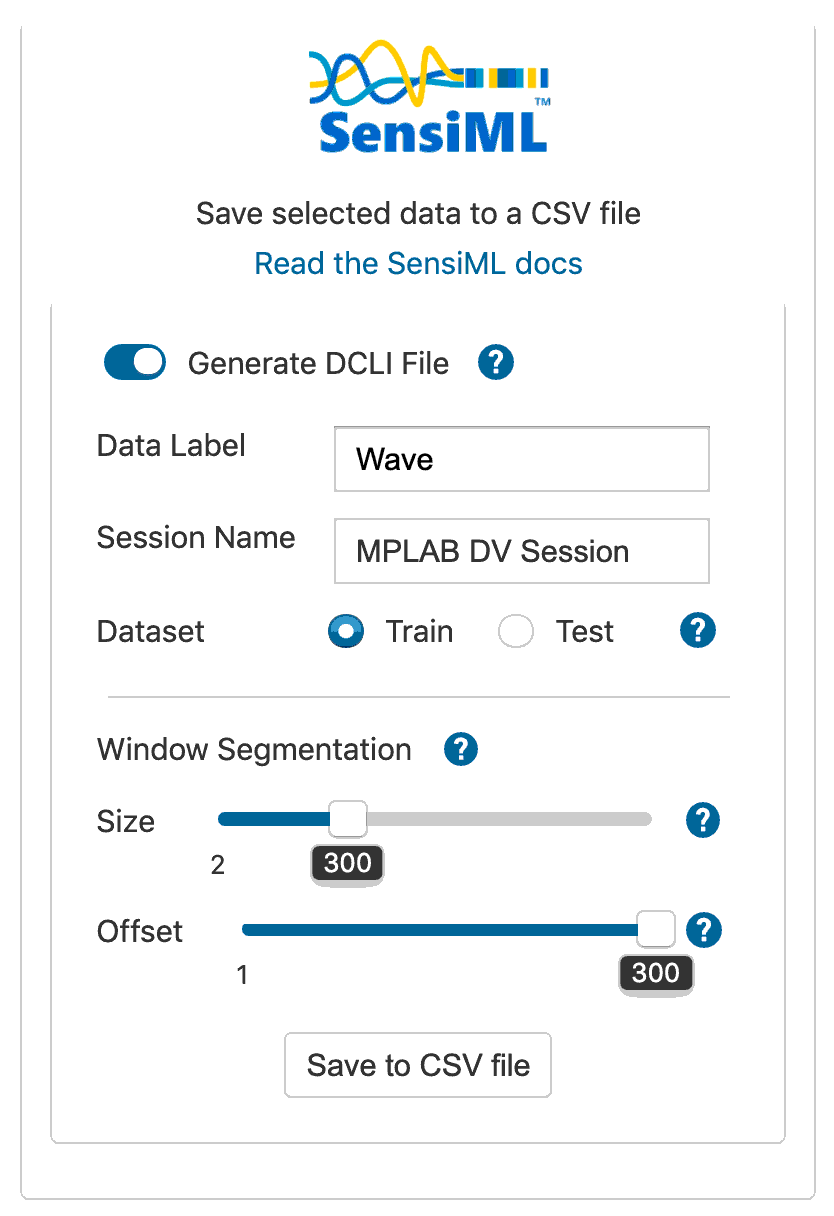Image resolution: width=834 pixels, height=1216 pixels.
Task: Choose the Test dataset option
Action: (515, 631)
